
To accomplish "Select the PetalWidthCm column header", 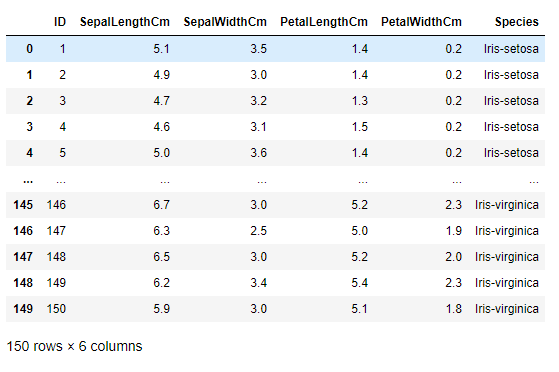I will click(421, 22).
